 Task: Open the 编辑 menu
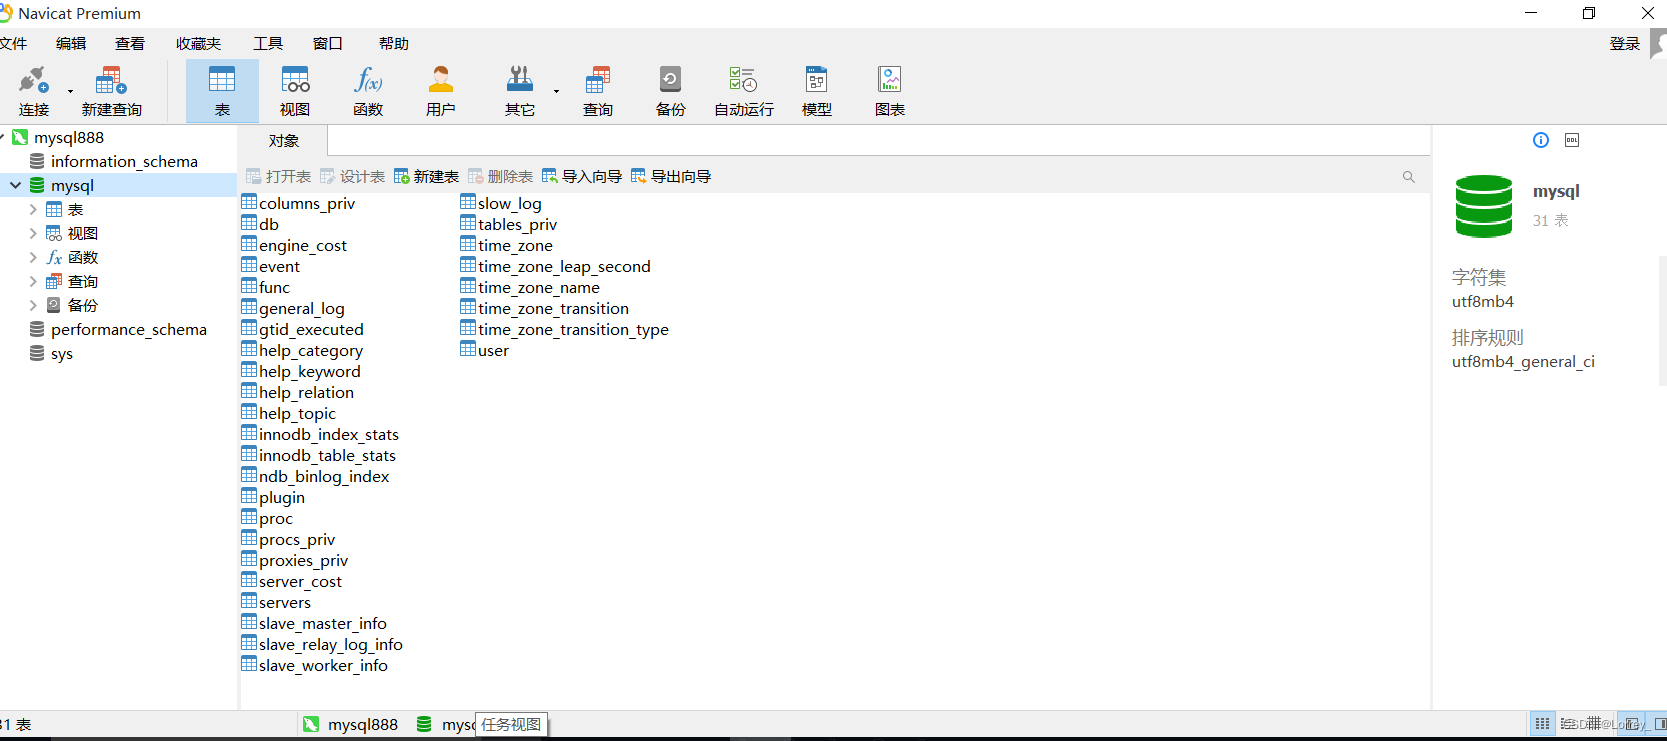point(71,43)
